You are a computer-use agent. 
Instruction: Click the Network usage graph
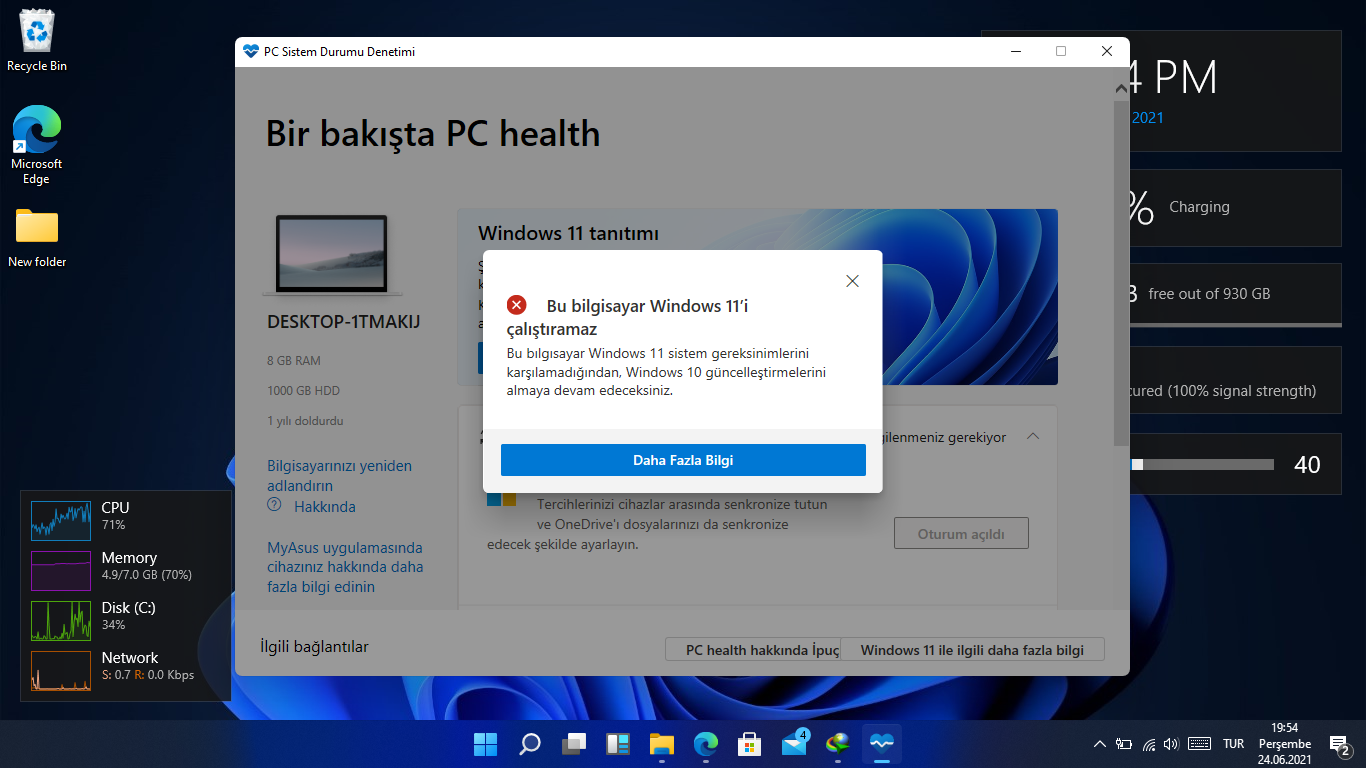[x=61, y=671]
